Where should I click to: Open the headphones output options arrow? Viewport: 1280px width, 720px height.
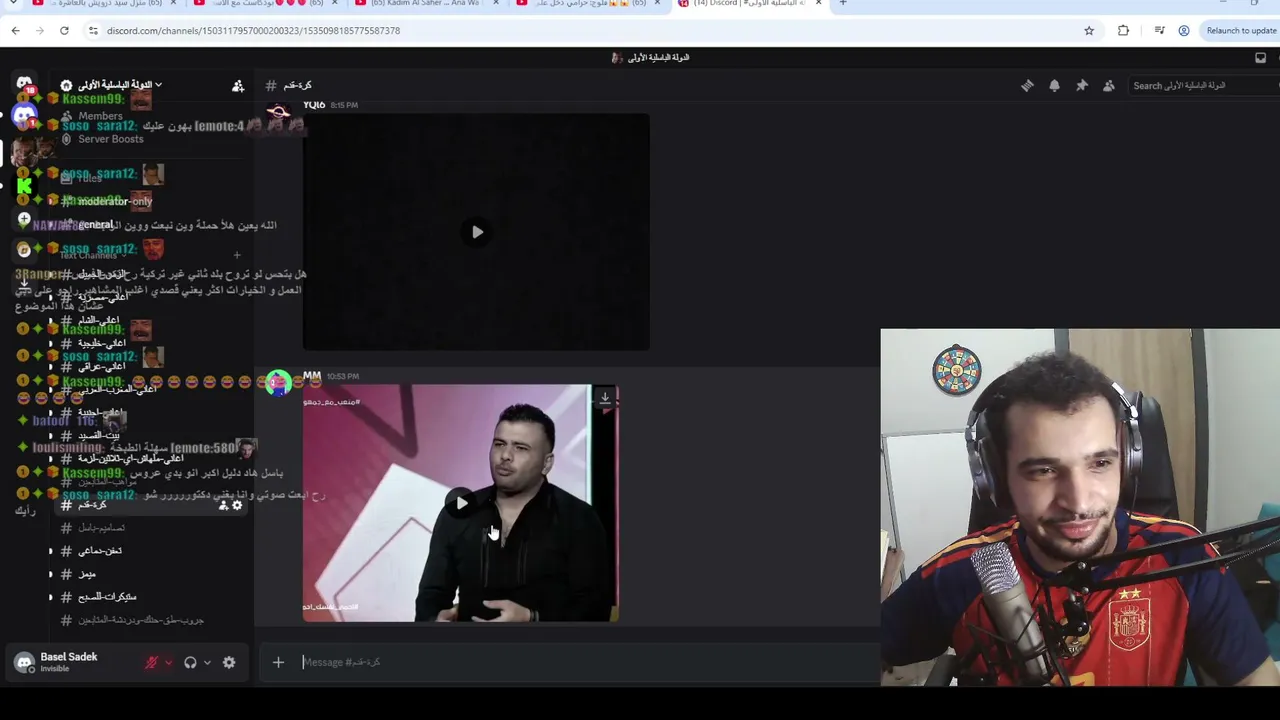click(207, 662)
